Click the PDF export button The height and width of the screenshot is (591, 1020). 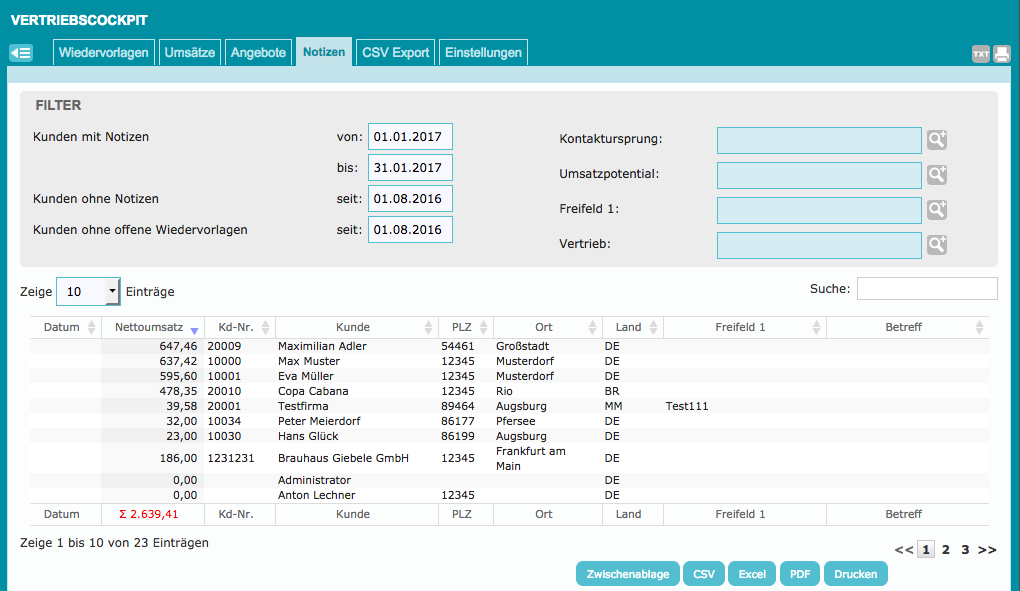800,574
